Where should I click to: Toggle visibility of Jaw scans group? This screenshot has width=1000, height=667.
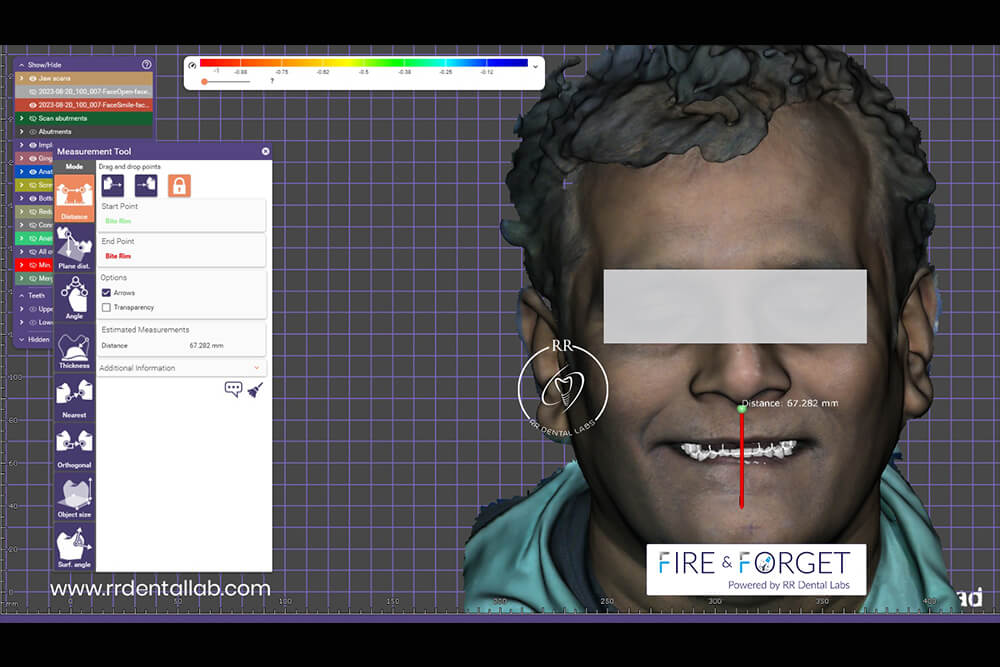pos(33,77)
